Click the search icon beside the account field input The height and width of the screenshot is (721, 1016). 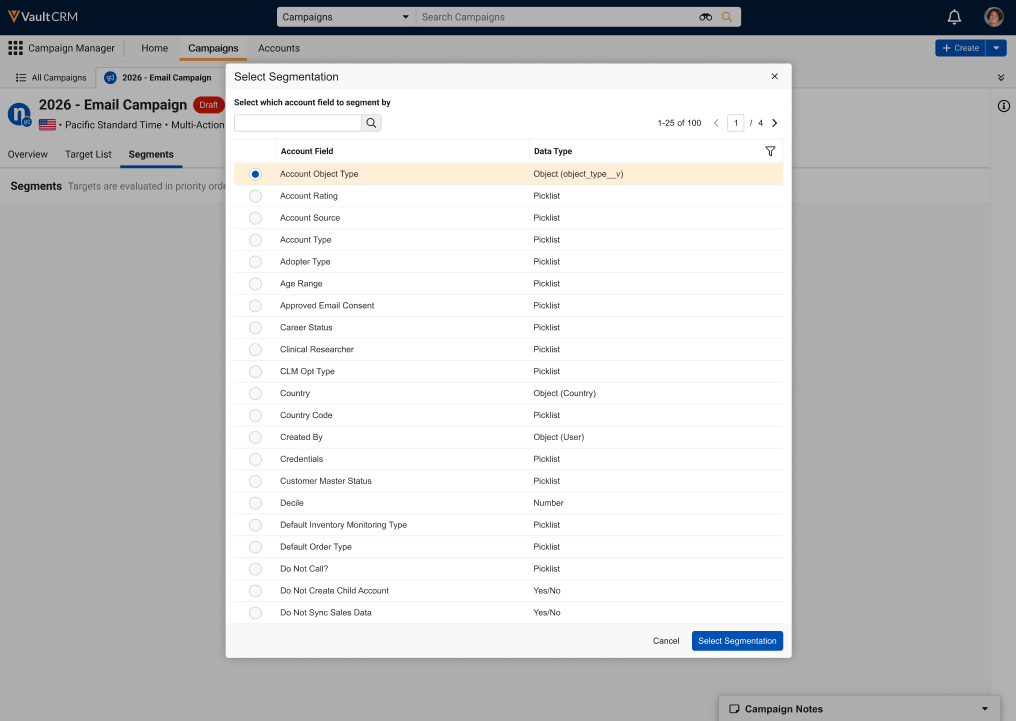(x=371, y=123)
